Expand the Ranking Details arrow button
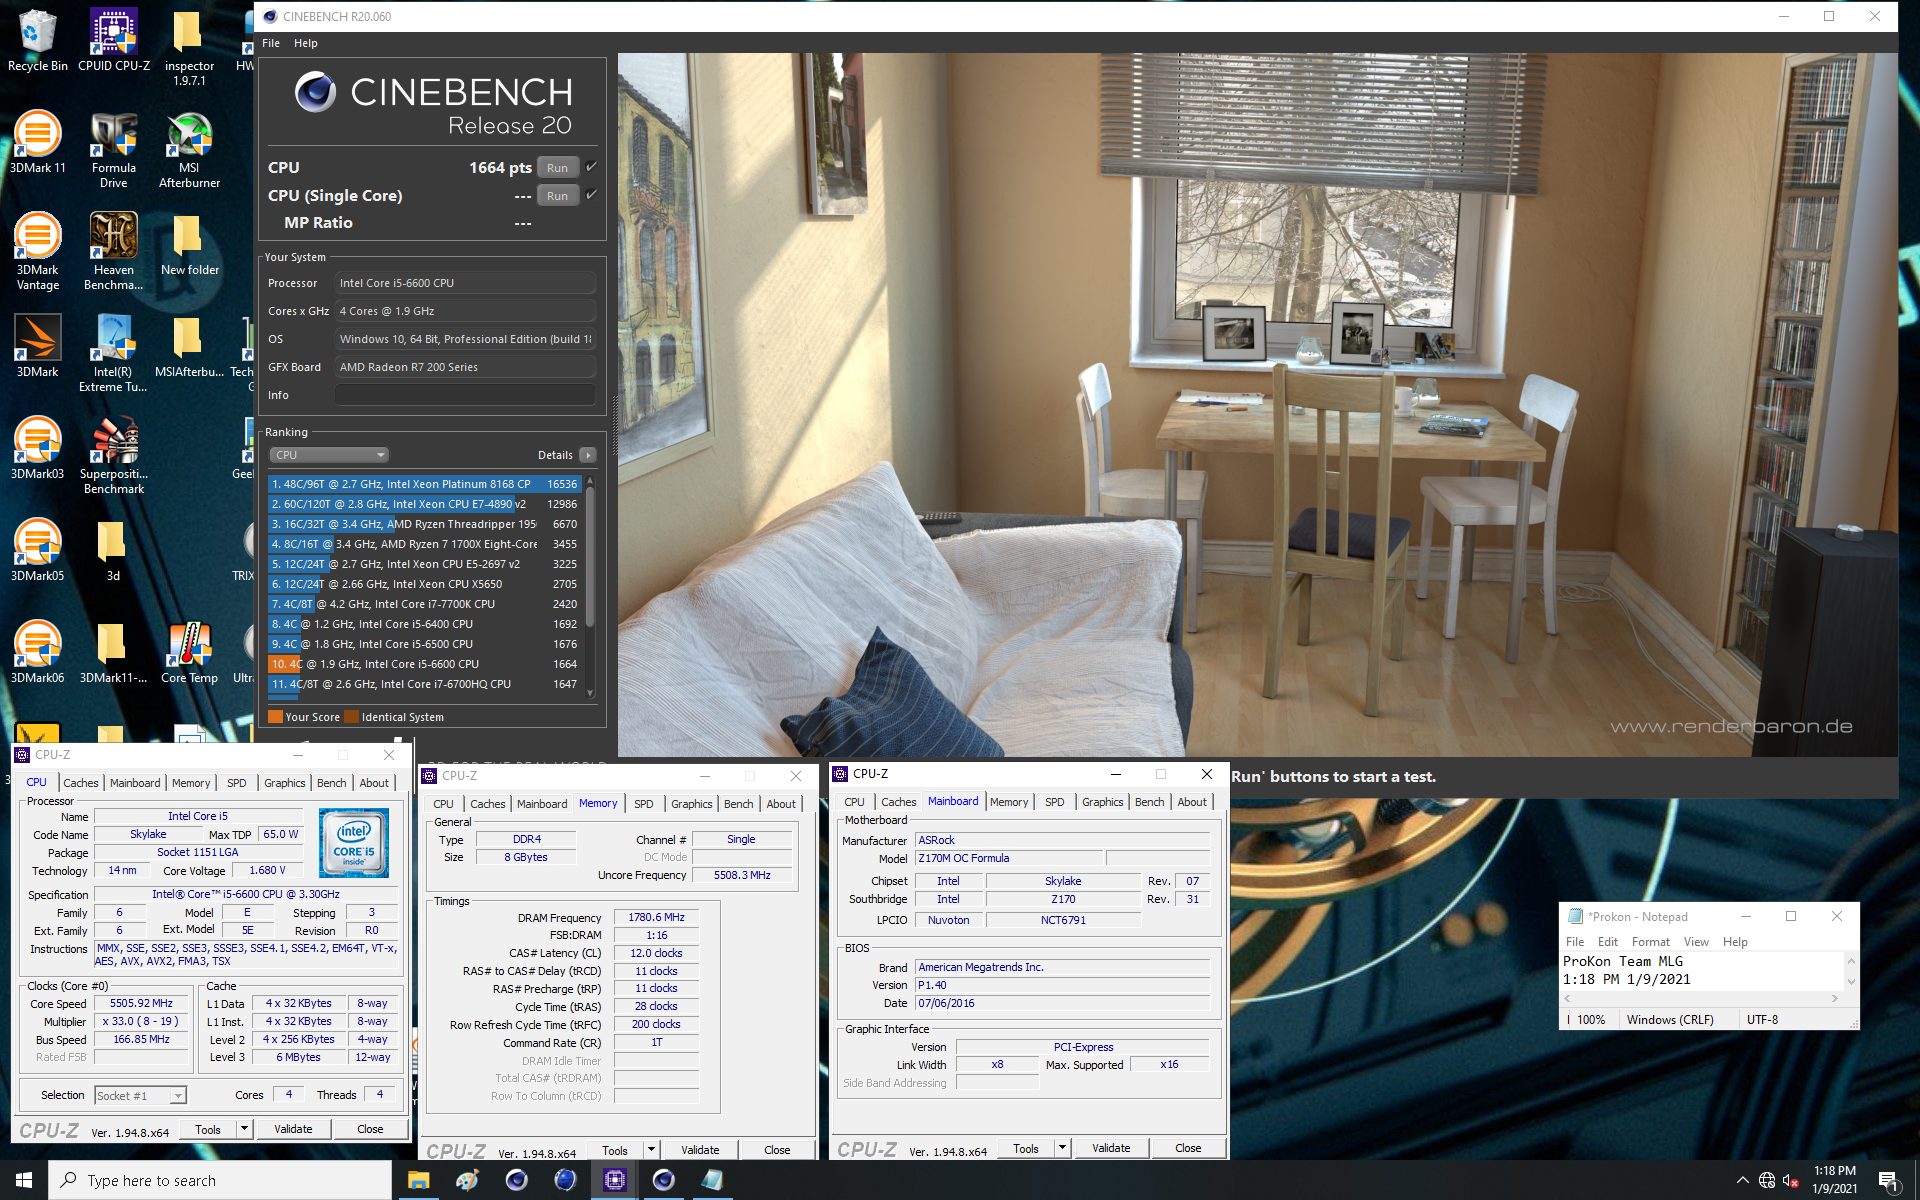Viewport: 1920px width, 1200px height. coord(588,455)
